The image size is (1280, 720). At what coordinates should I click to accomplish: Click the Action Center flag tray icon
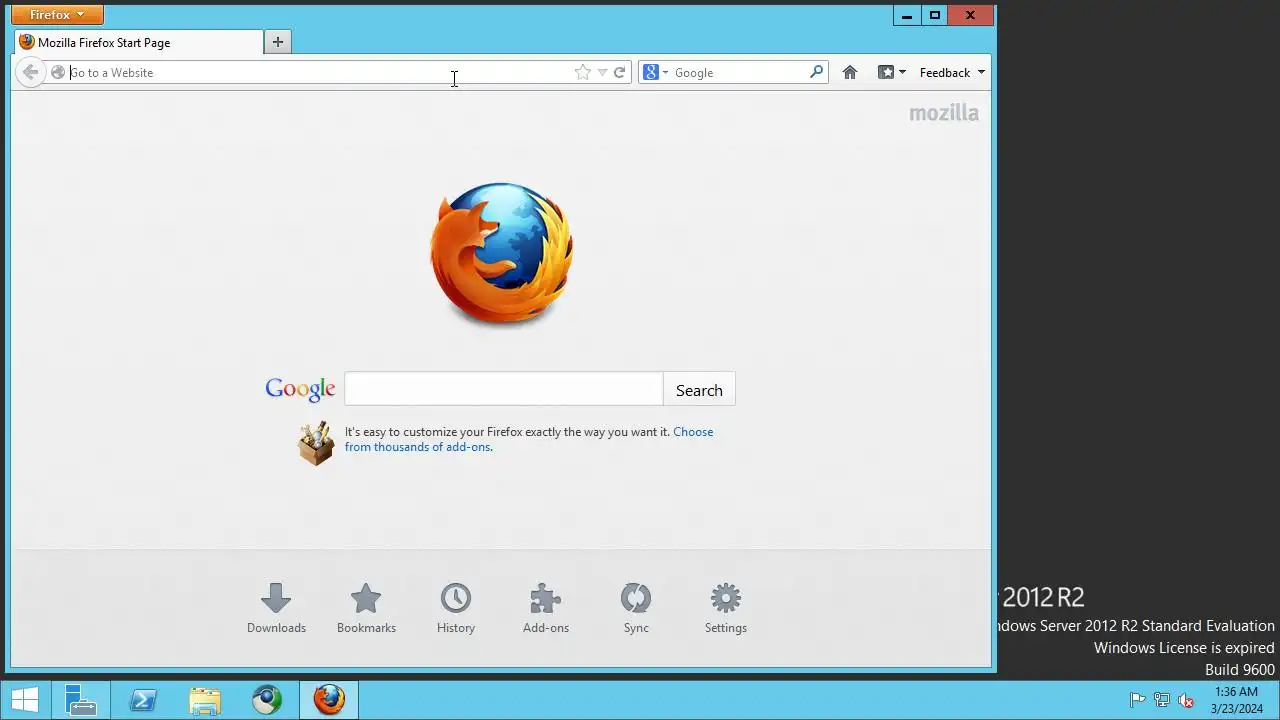pos(1137,700)
